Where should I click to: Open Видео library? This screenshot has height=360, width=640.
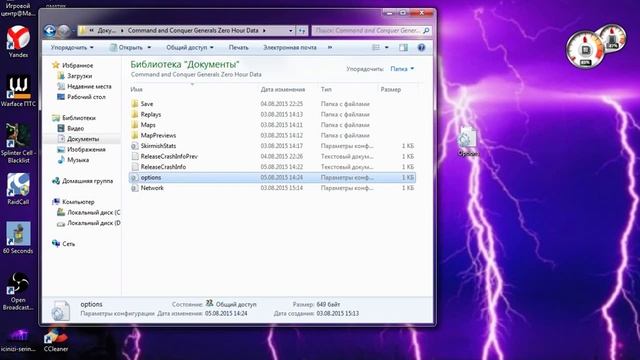pos(75,129)
